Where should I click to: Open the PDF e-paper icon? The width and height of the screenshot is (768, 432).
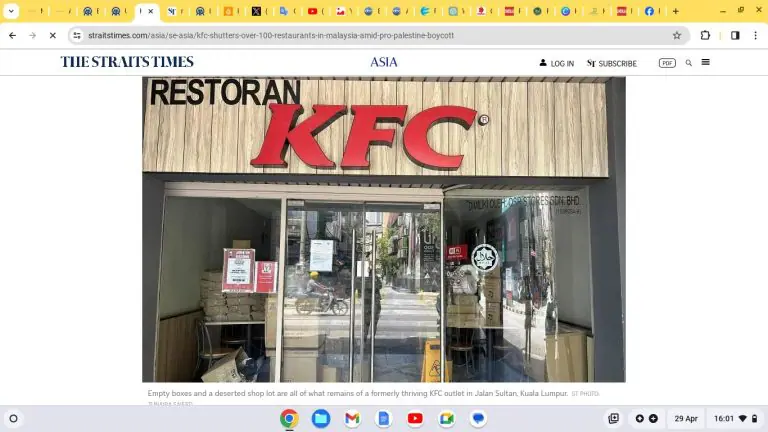[667, 63]
